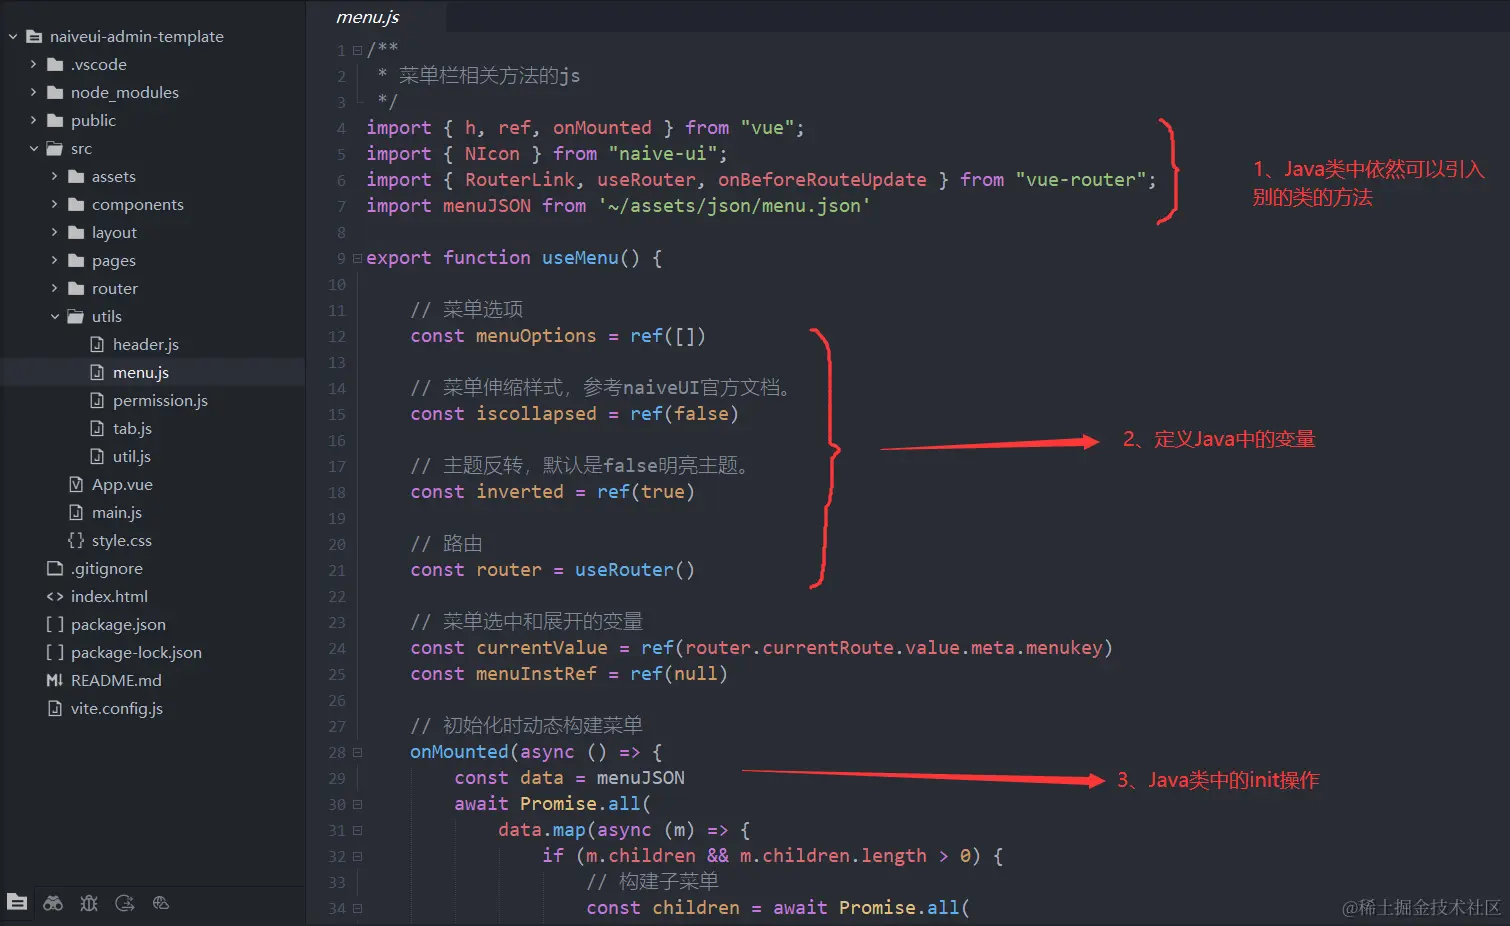
Task: Open README.md from the tree
Action: click(116, 680)
